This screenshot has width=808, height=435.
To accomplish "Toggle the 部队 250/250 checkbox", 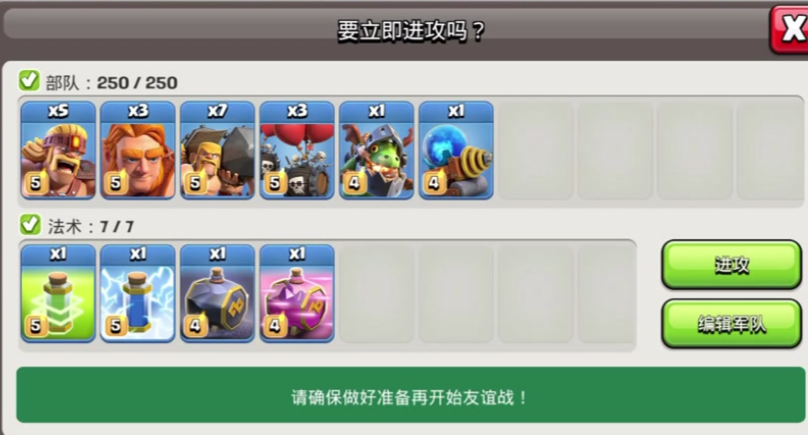I will click(x=29, y=80).
